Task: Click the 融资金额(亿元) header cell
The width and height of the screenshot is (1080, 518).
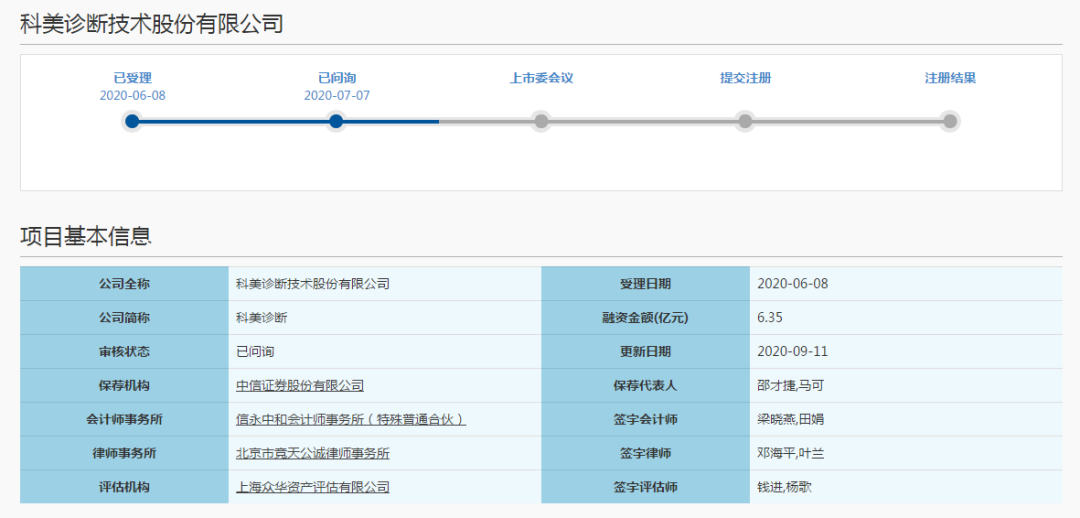Action: pyautogui.click(x=645, y=318)
